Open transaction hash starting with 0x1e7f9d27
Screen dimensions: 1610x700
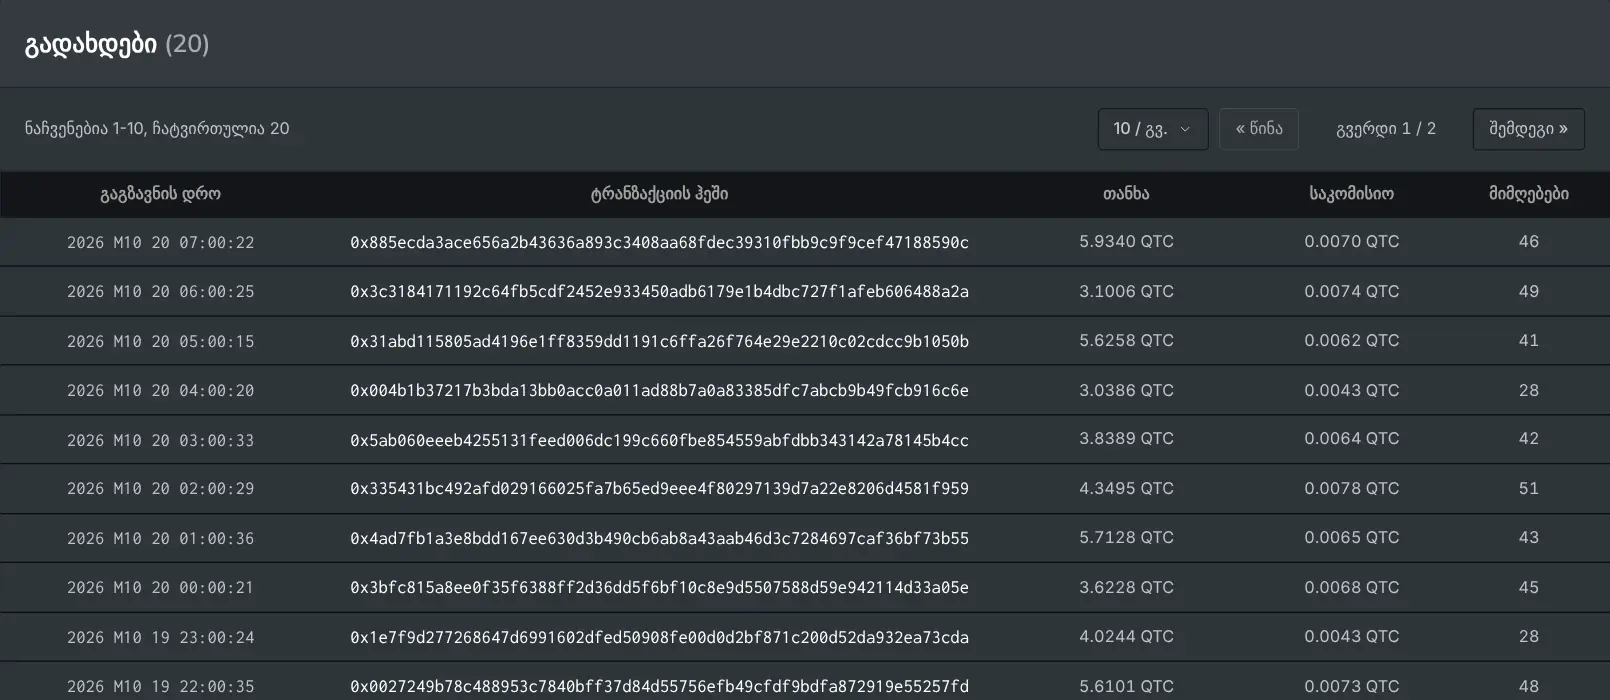(659, 637)
